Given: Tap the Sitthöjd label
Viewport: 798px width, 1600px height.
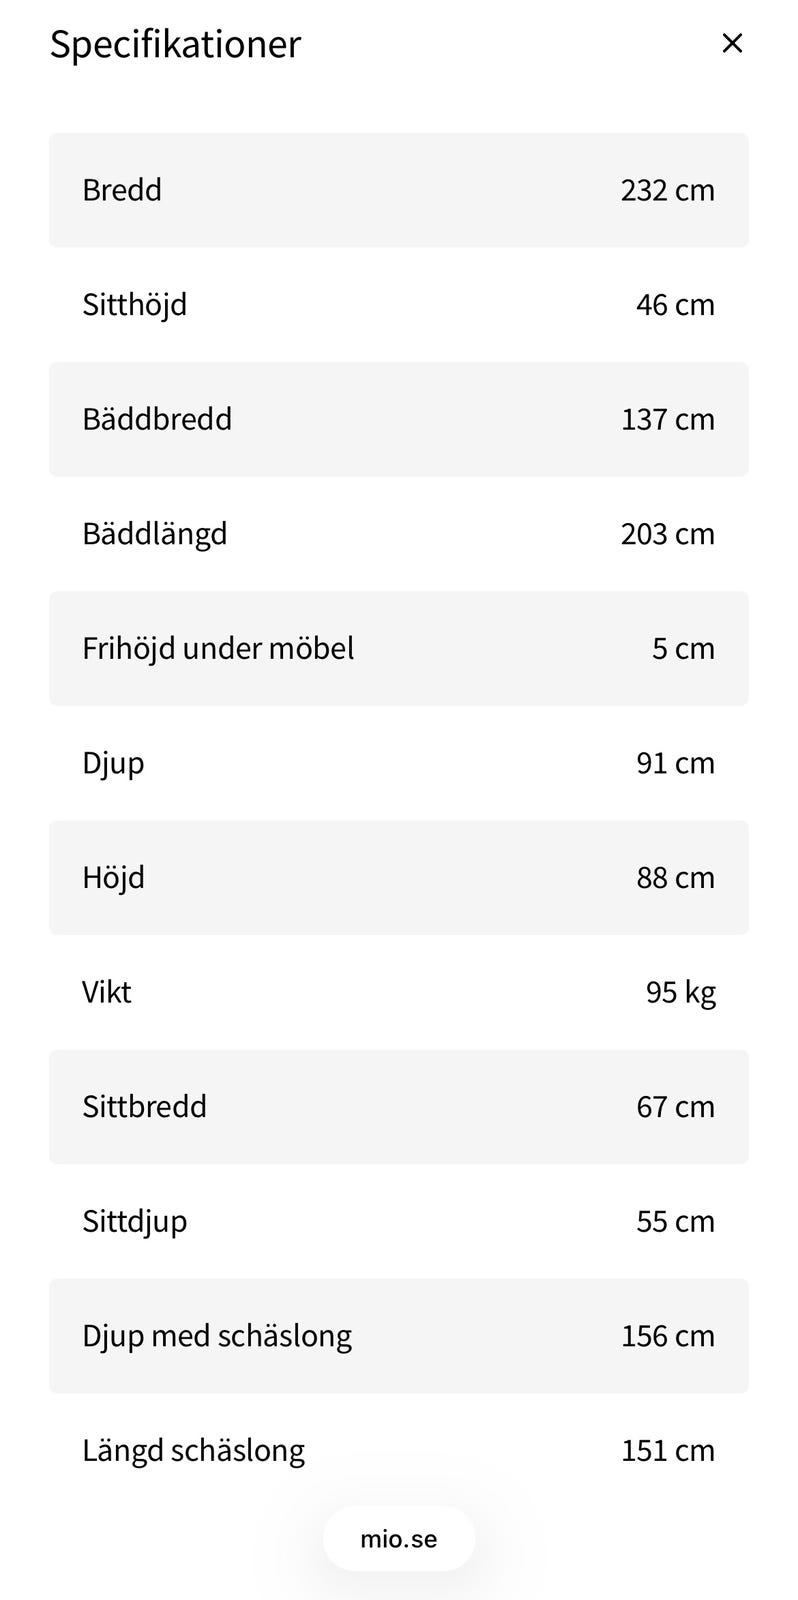Looking at the screenshot, I should 135,304.
